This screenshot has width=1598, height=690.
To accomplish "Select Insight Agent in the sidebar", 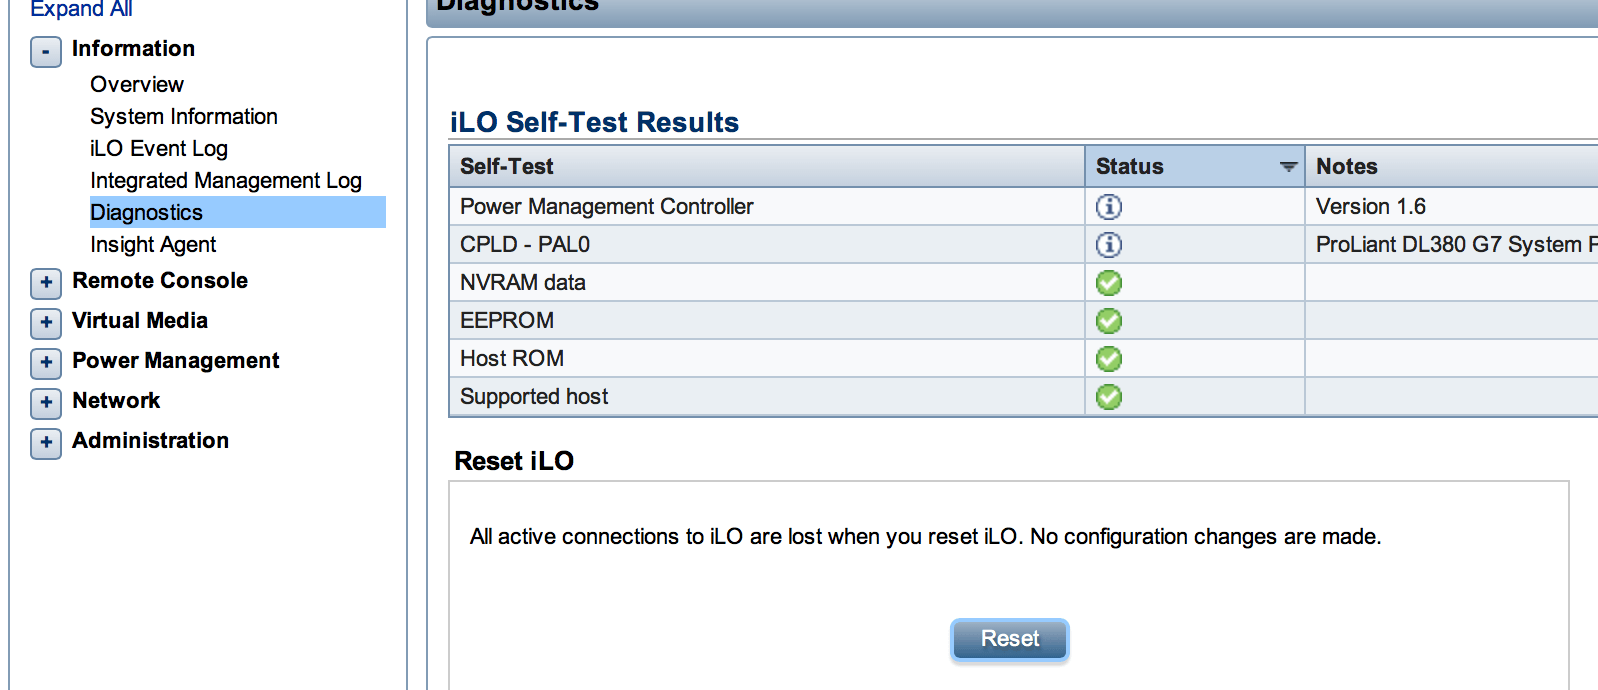I will 153,245.
